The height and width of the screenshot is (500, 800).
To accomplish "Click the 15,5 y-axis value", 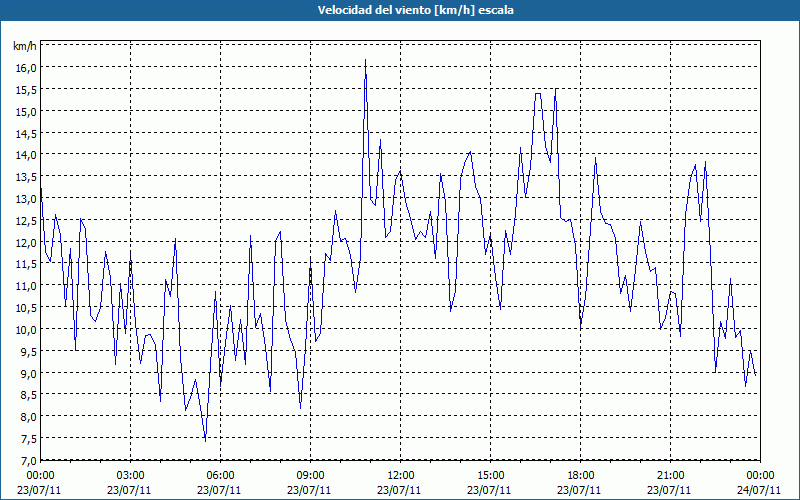I will click(x=25, y=90).
